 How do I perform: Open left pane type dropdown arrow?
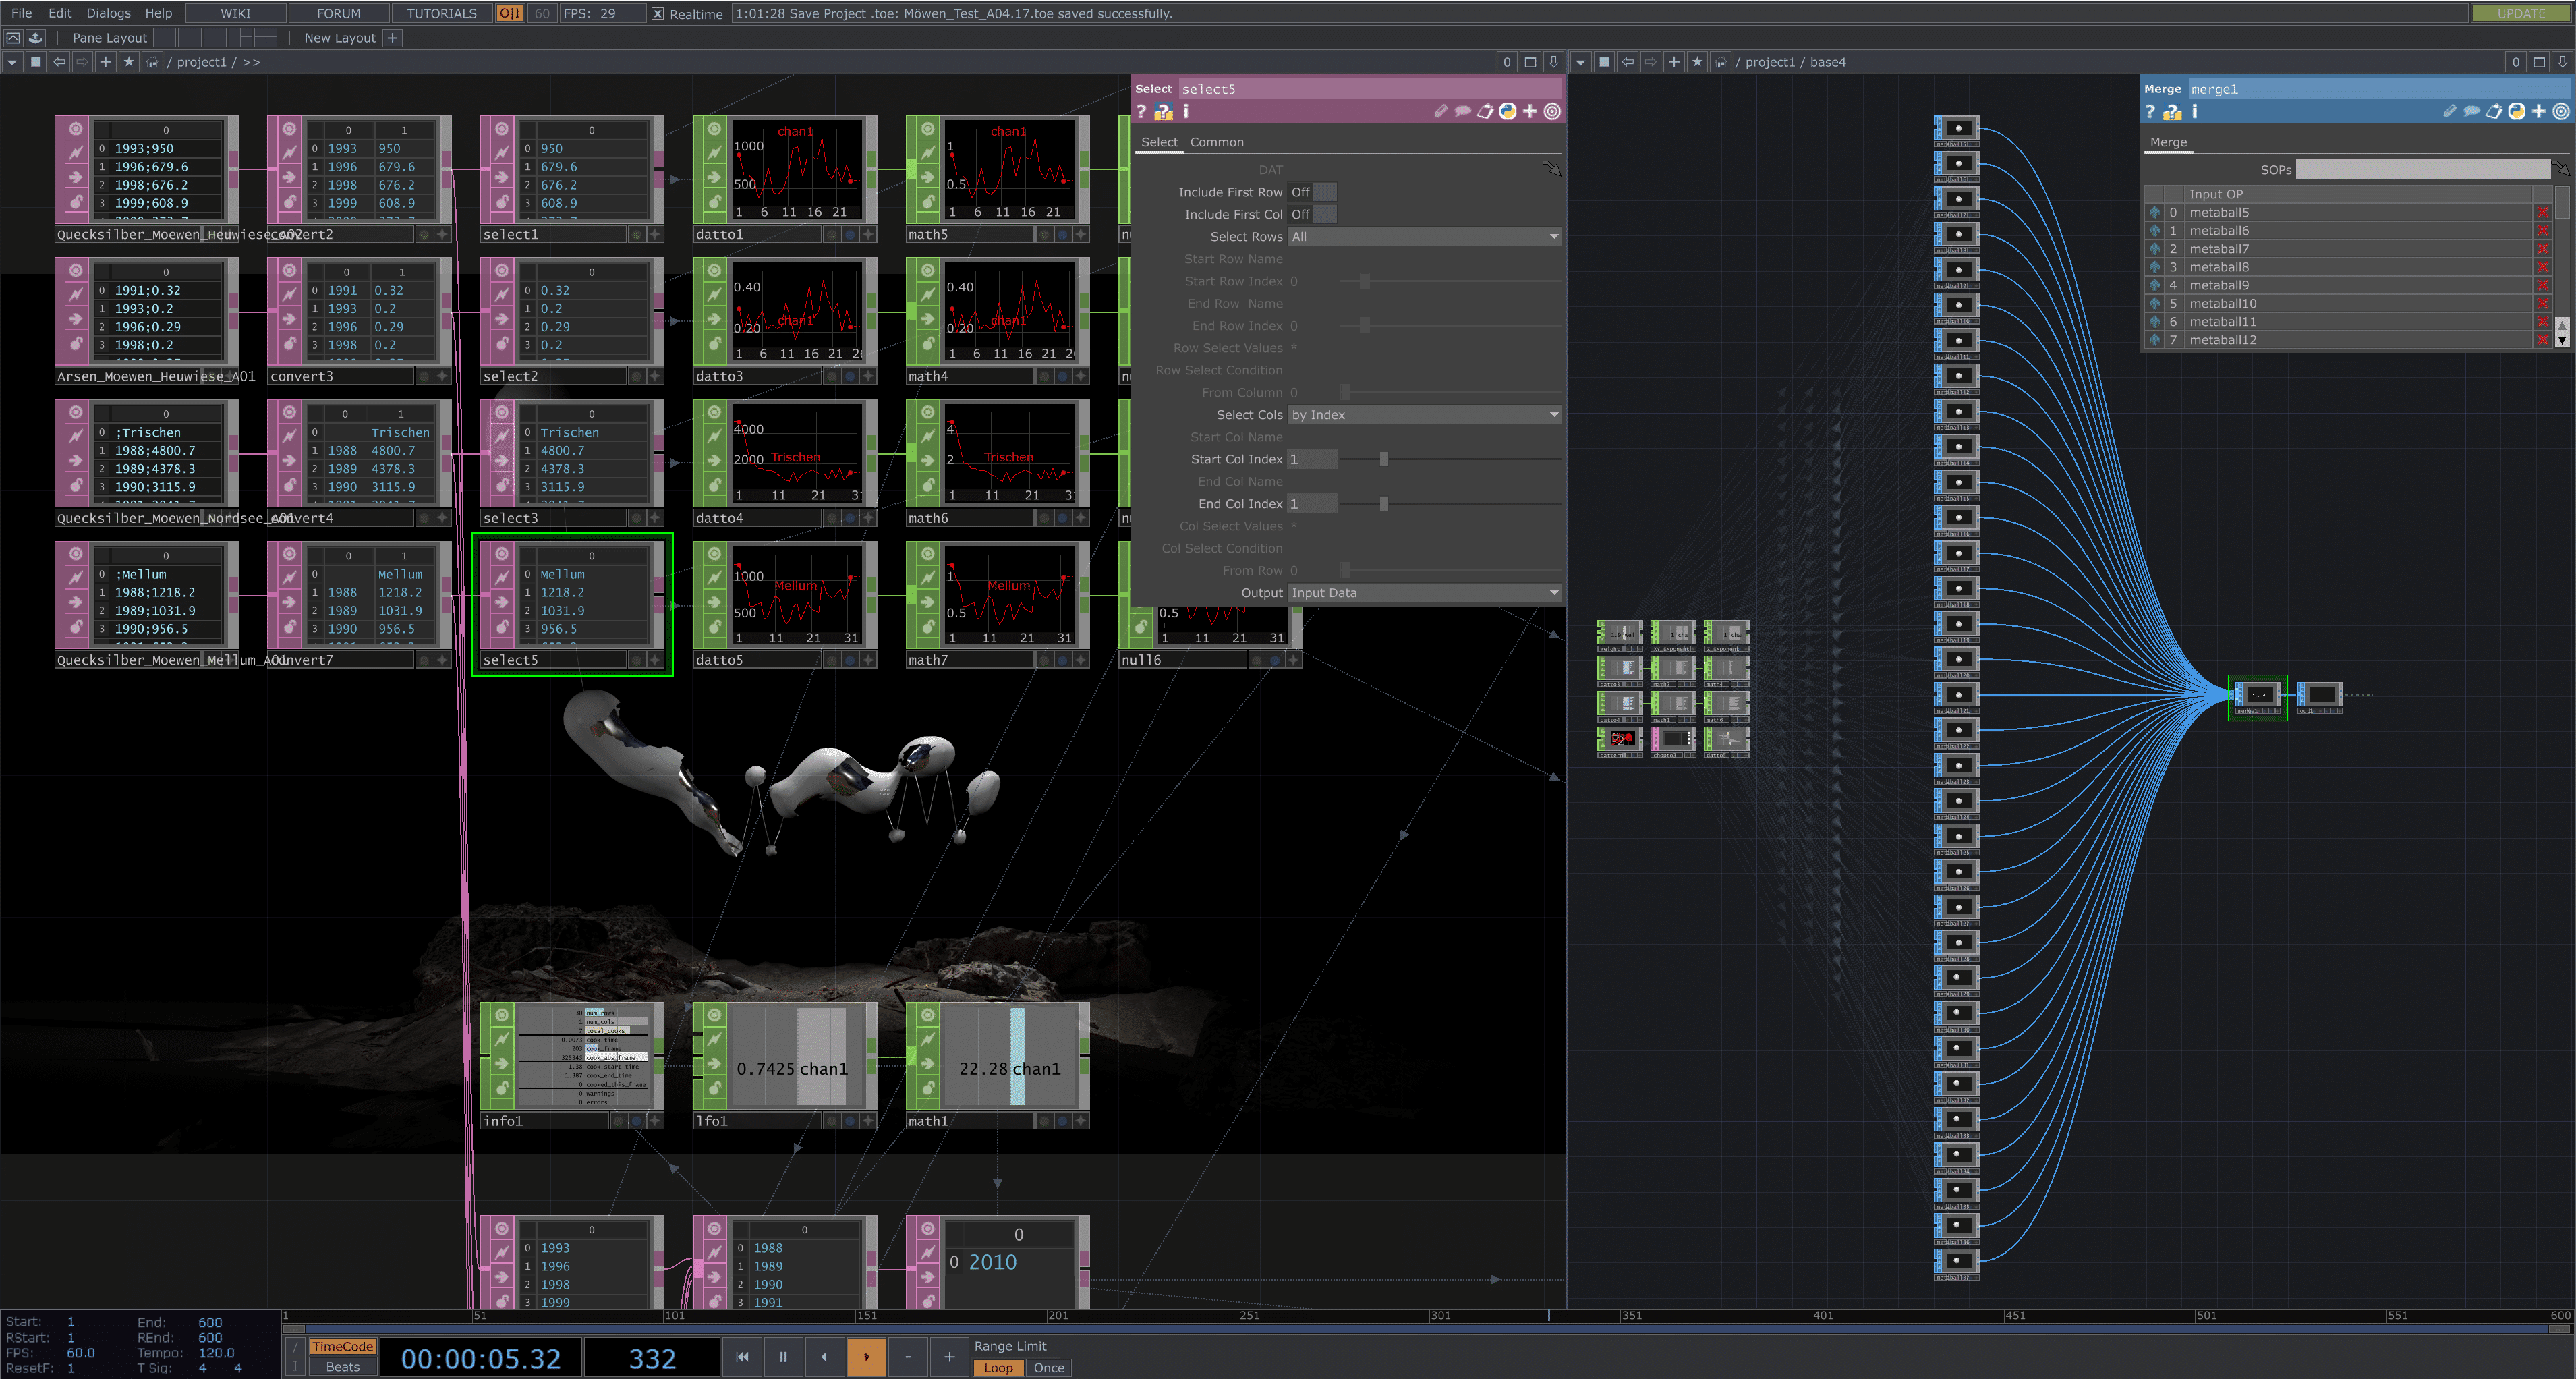pyautogui.click(x=12, y=62)
